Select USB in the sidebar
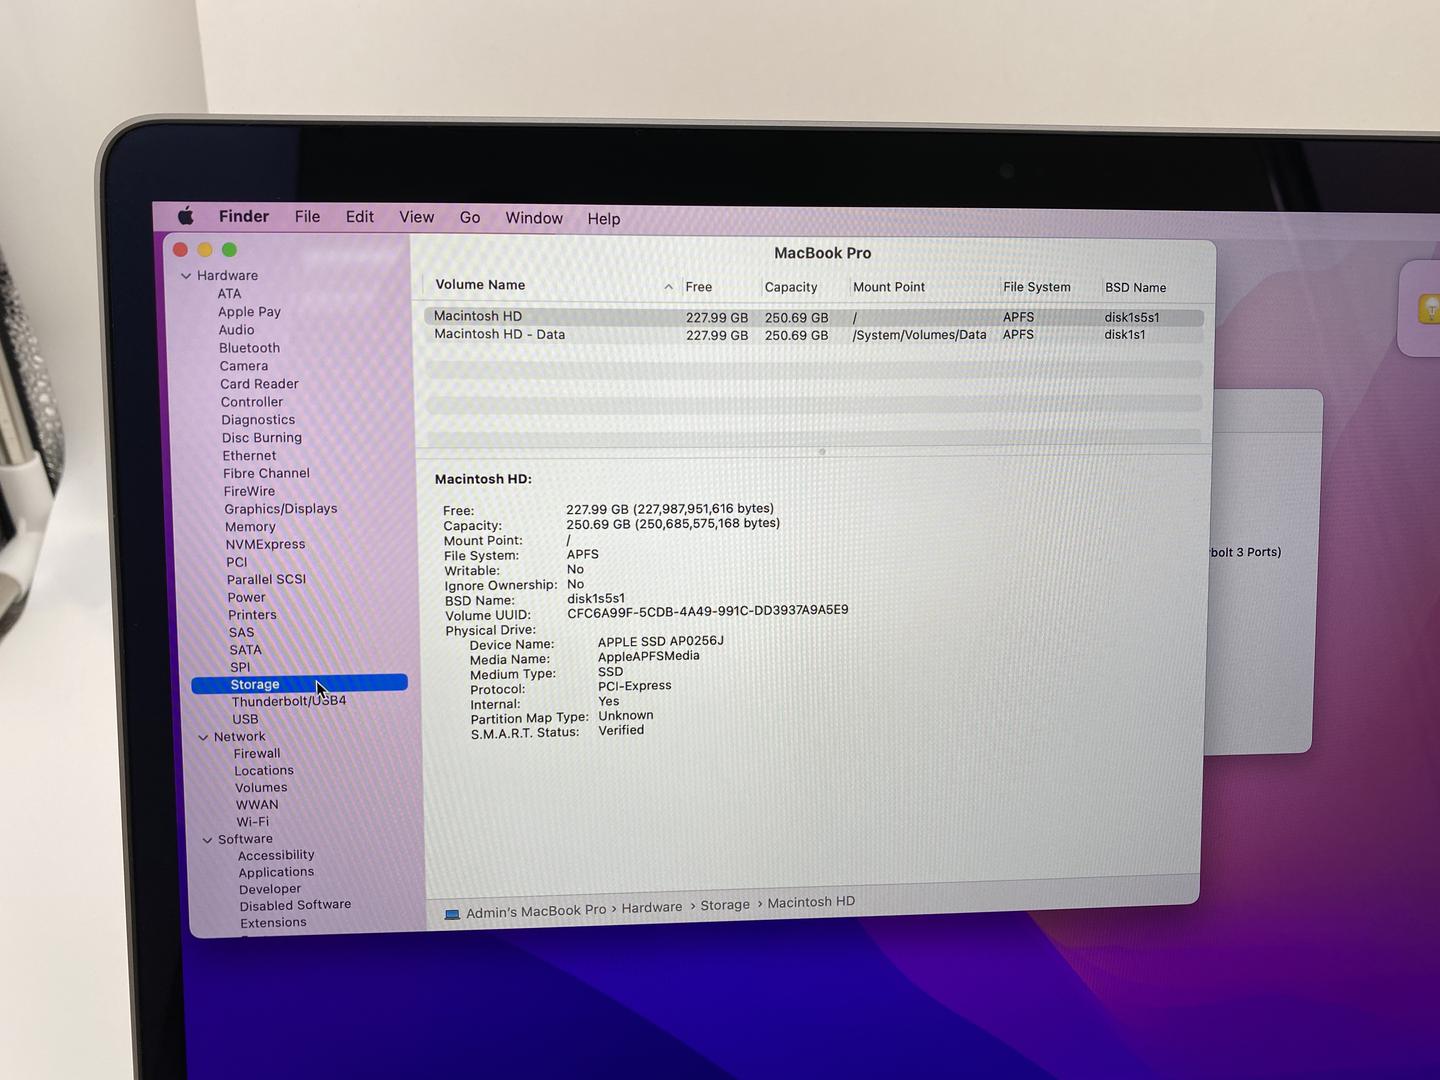 (246, 719)
